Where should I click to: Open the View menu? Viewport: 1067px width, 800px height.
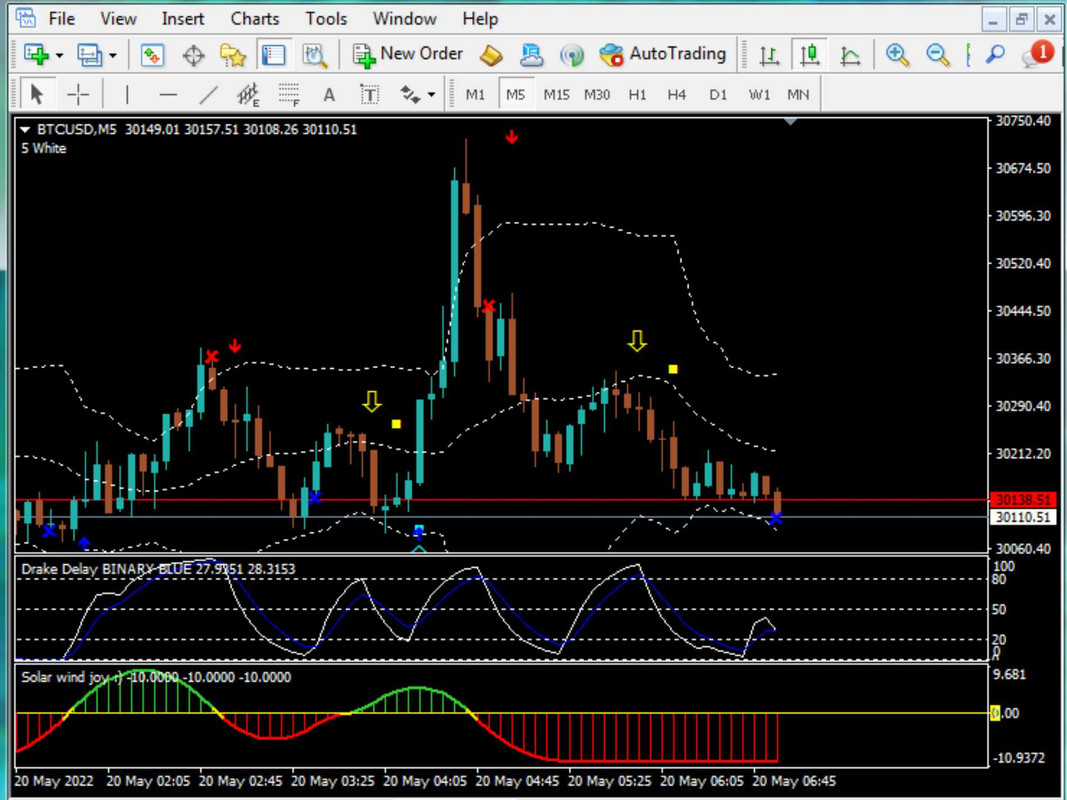[x=118, y=19]
